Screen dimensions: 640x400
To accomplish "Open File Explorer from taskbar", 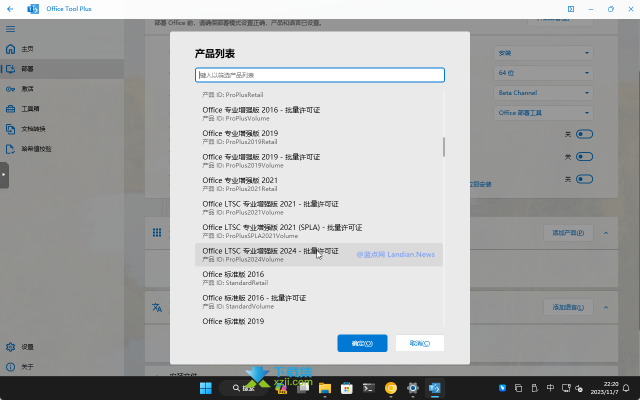I will pos(325,388).
